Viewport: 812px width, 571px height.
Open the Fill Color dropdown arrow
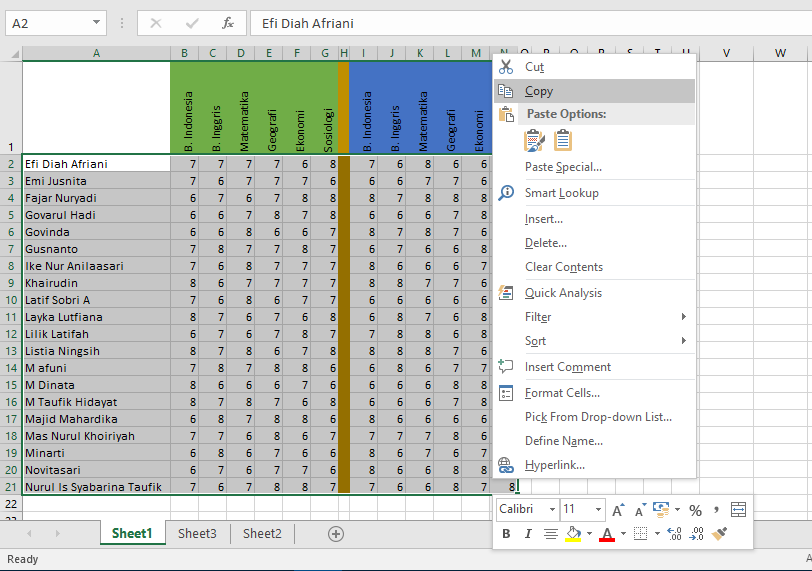(589, 534)
